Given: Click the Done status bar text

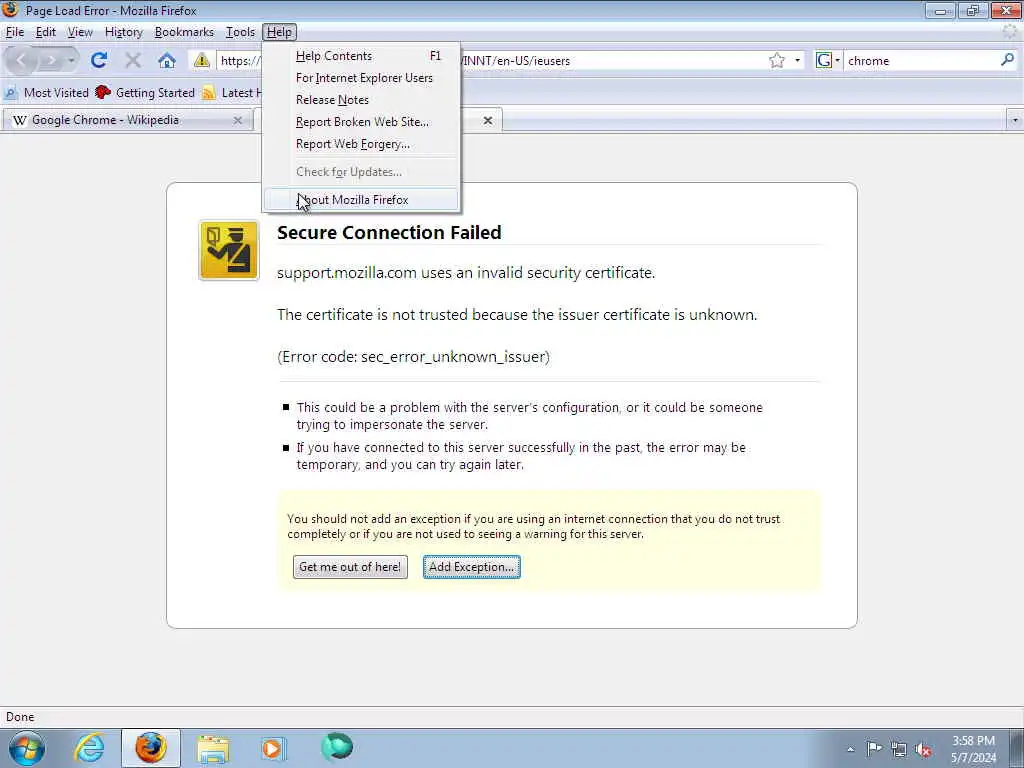Looking at the screenshot, I should 20,717.
